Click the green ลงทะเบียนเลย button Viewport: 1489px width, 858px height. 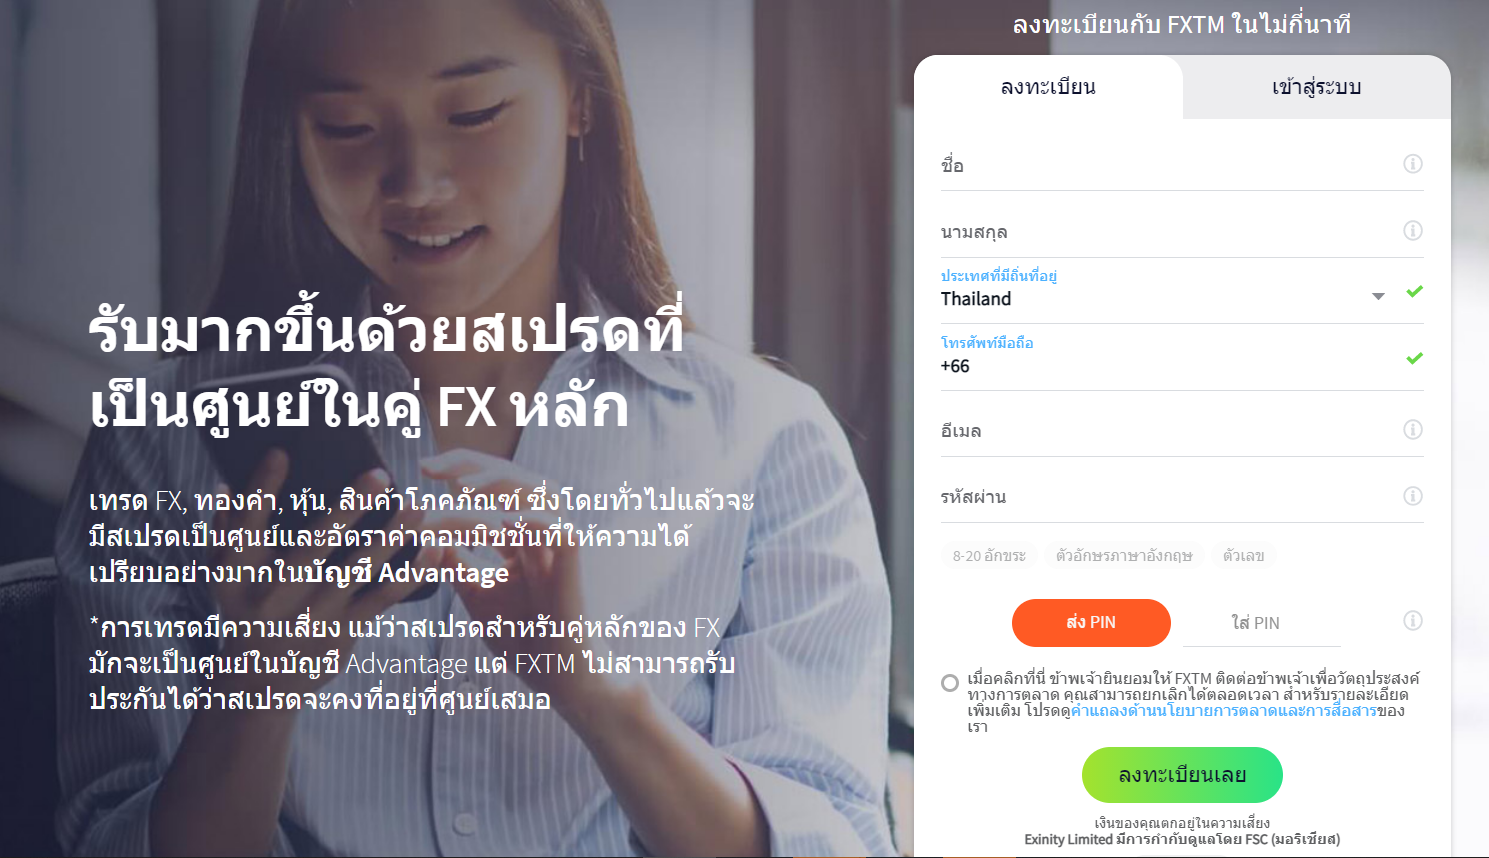coord(1182,775)
